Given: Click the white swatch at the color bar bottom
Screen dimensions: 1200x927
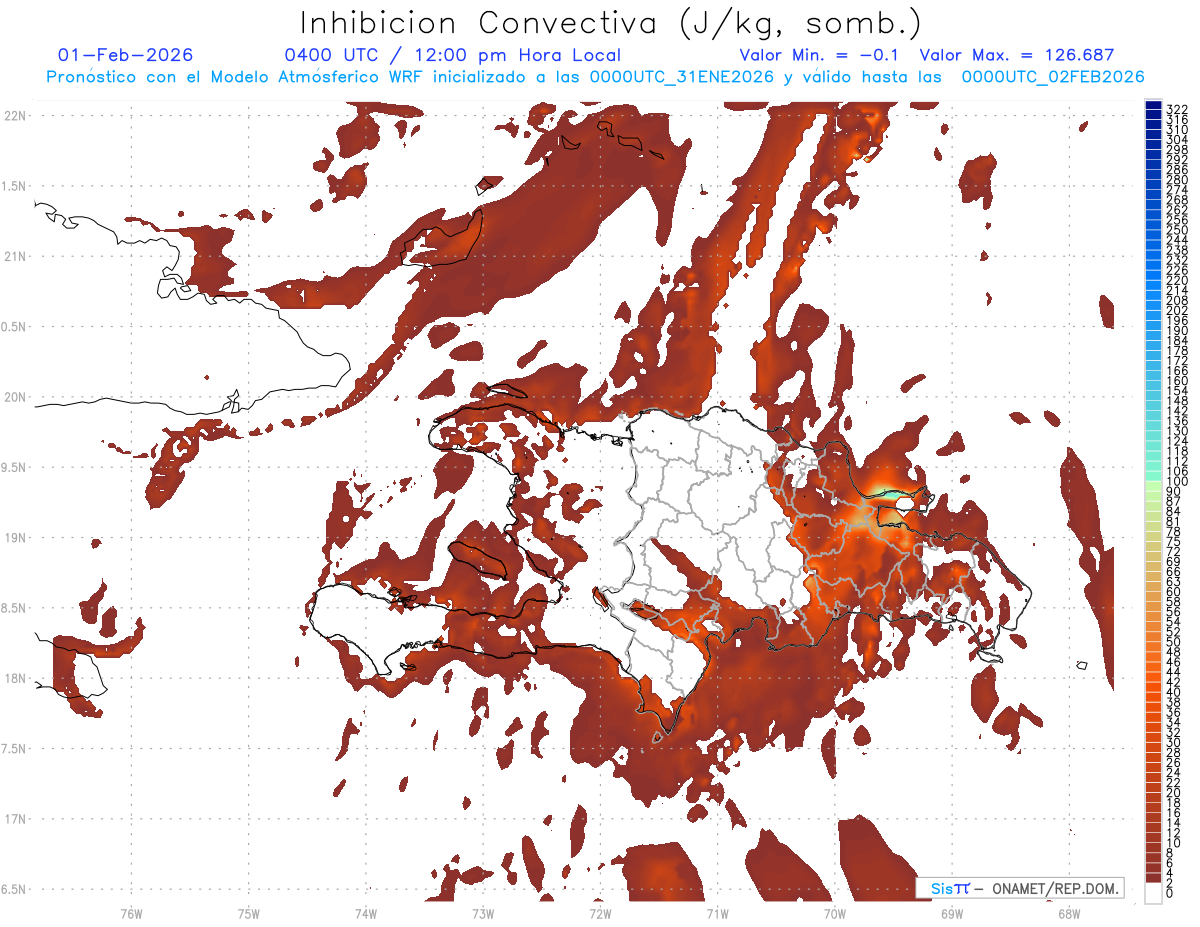Looking at the screenshot, I should pos(1154,893).
